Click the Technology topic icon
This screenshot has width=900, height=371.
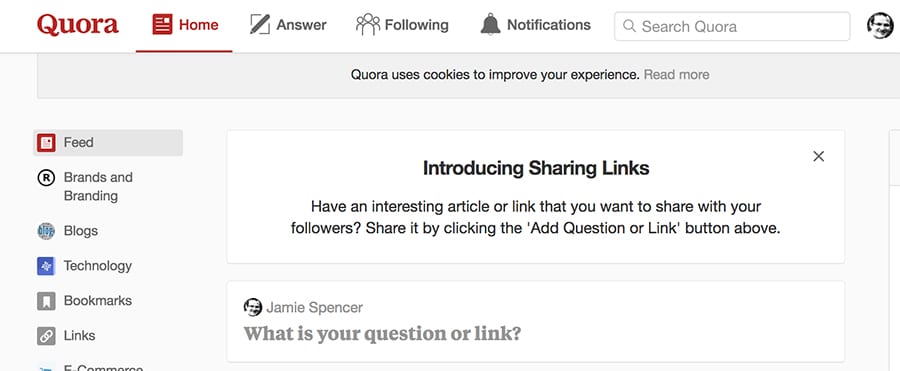click(x=46, y=266)
